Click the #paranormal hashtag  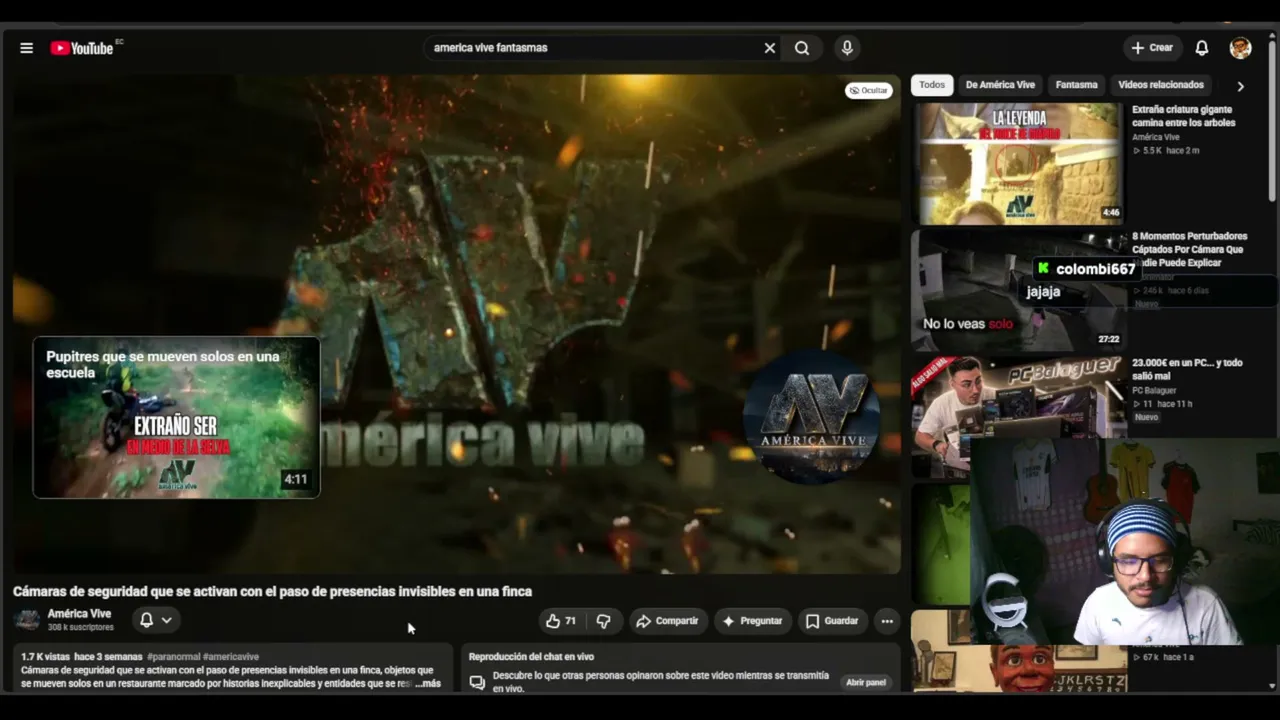(x=173, y=657)
